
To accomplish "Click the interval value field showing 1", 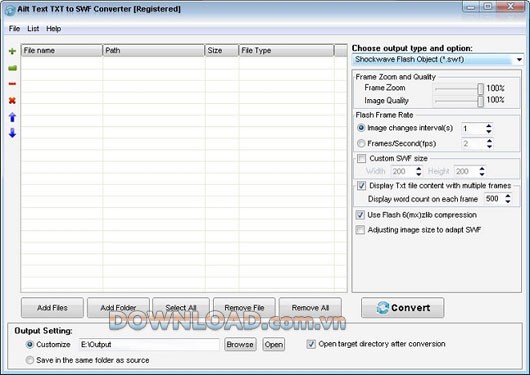I will coord(474,128).
